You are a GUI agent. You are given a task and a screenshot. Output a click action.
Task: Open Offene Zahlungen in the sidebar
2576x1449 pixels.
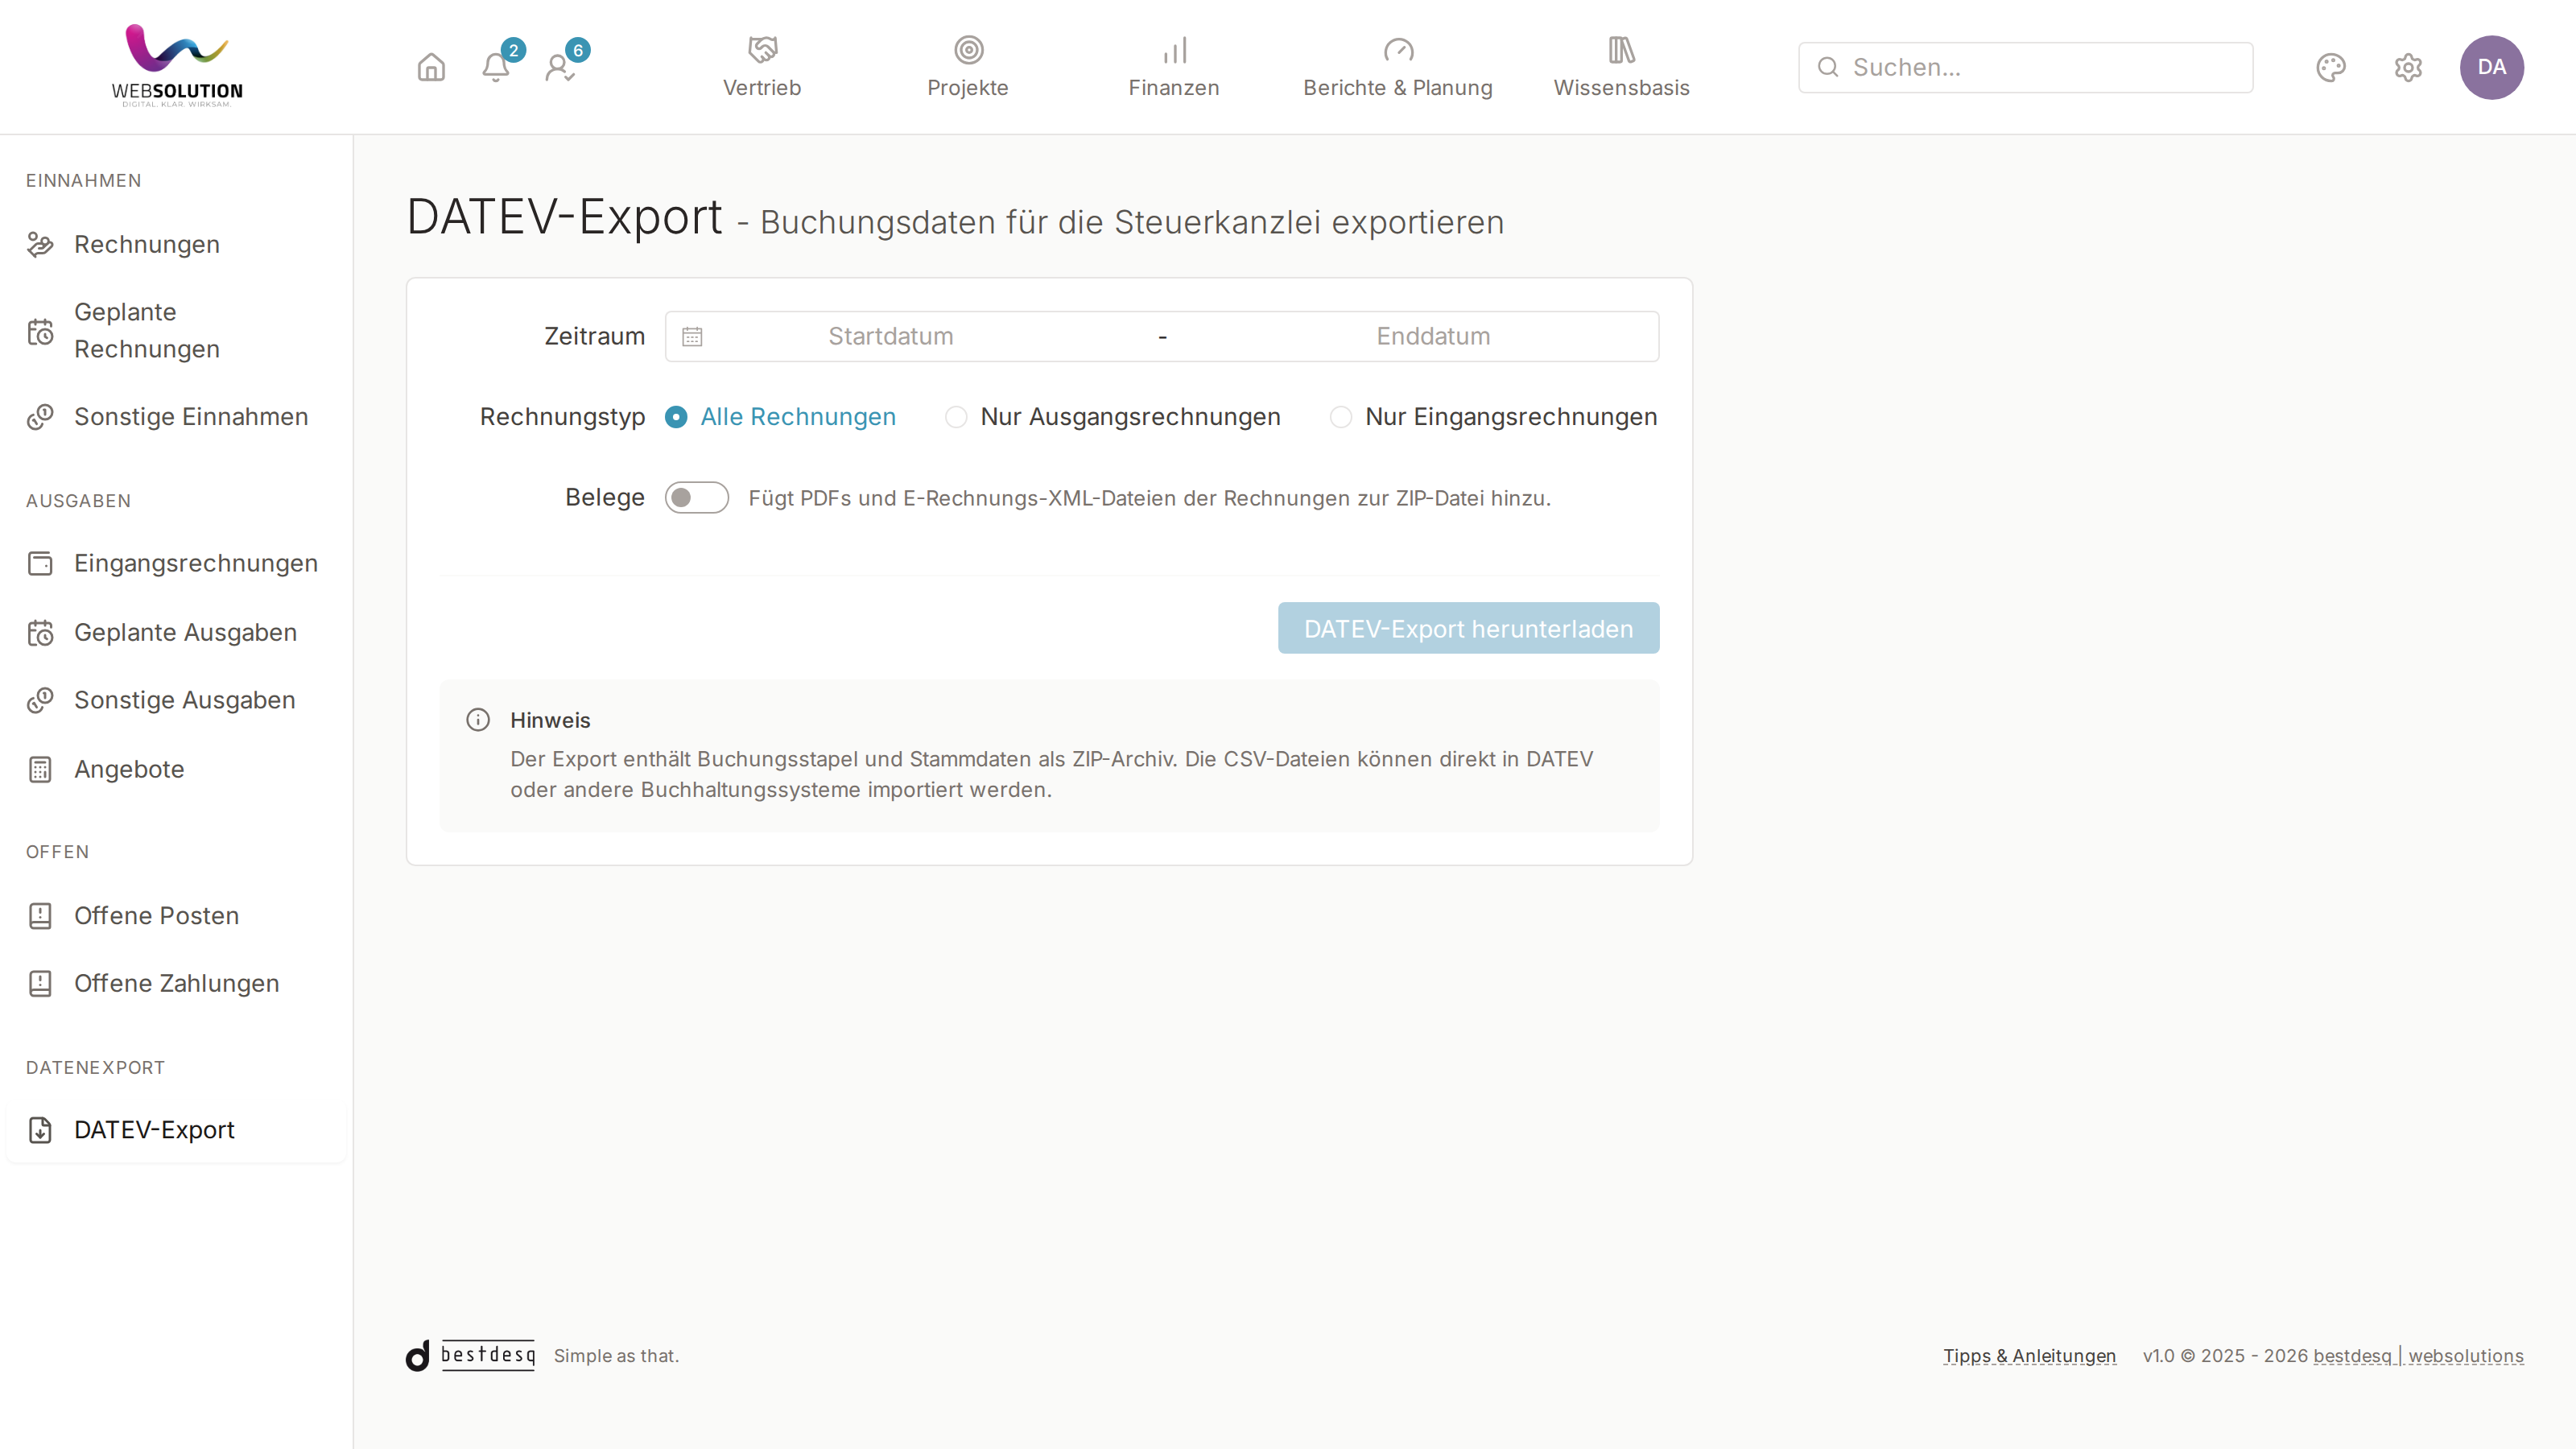pyautogui.click(x=176, y=984)
